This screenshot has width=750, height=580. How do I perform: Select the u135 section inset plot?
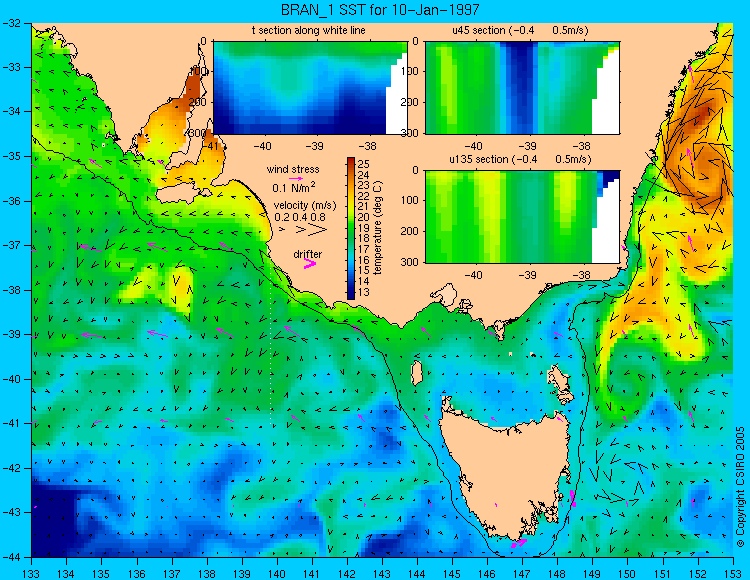(x=522, y=217)
